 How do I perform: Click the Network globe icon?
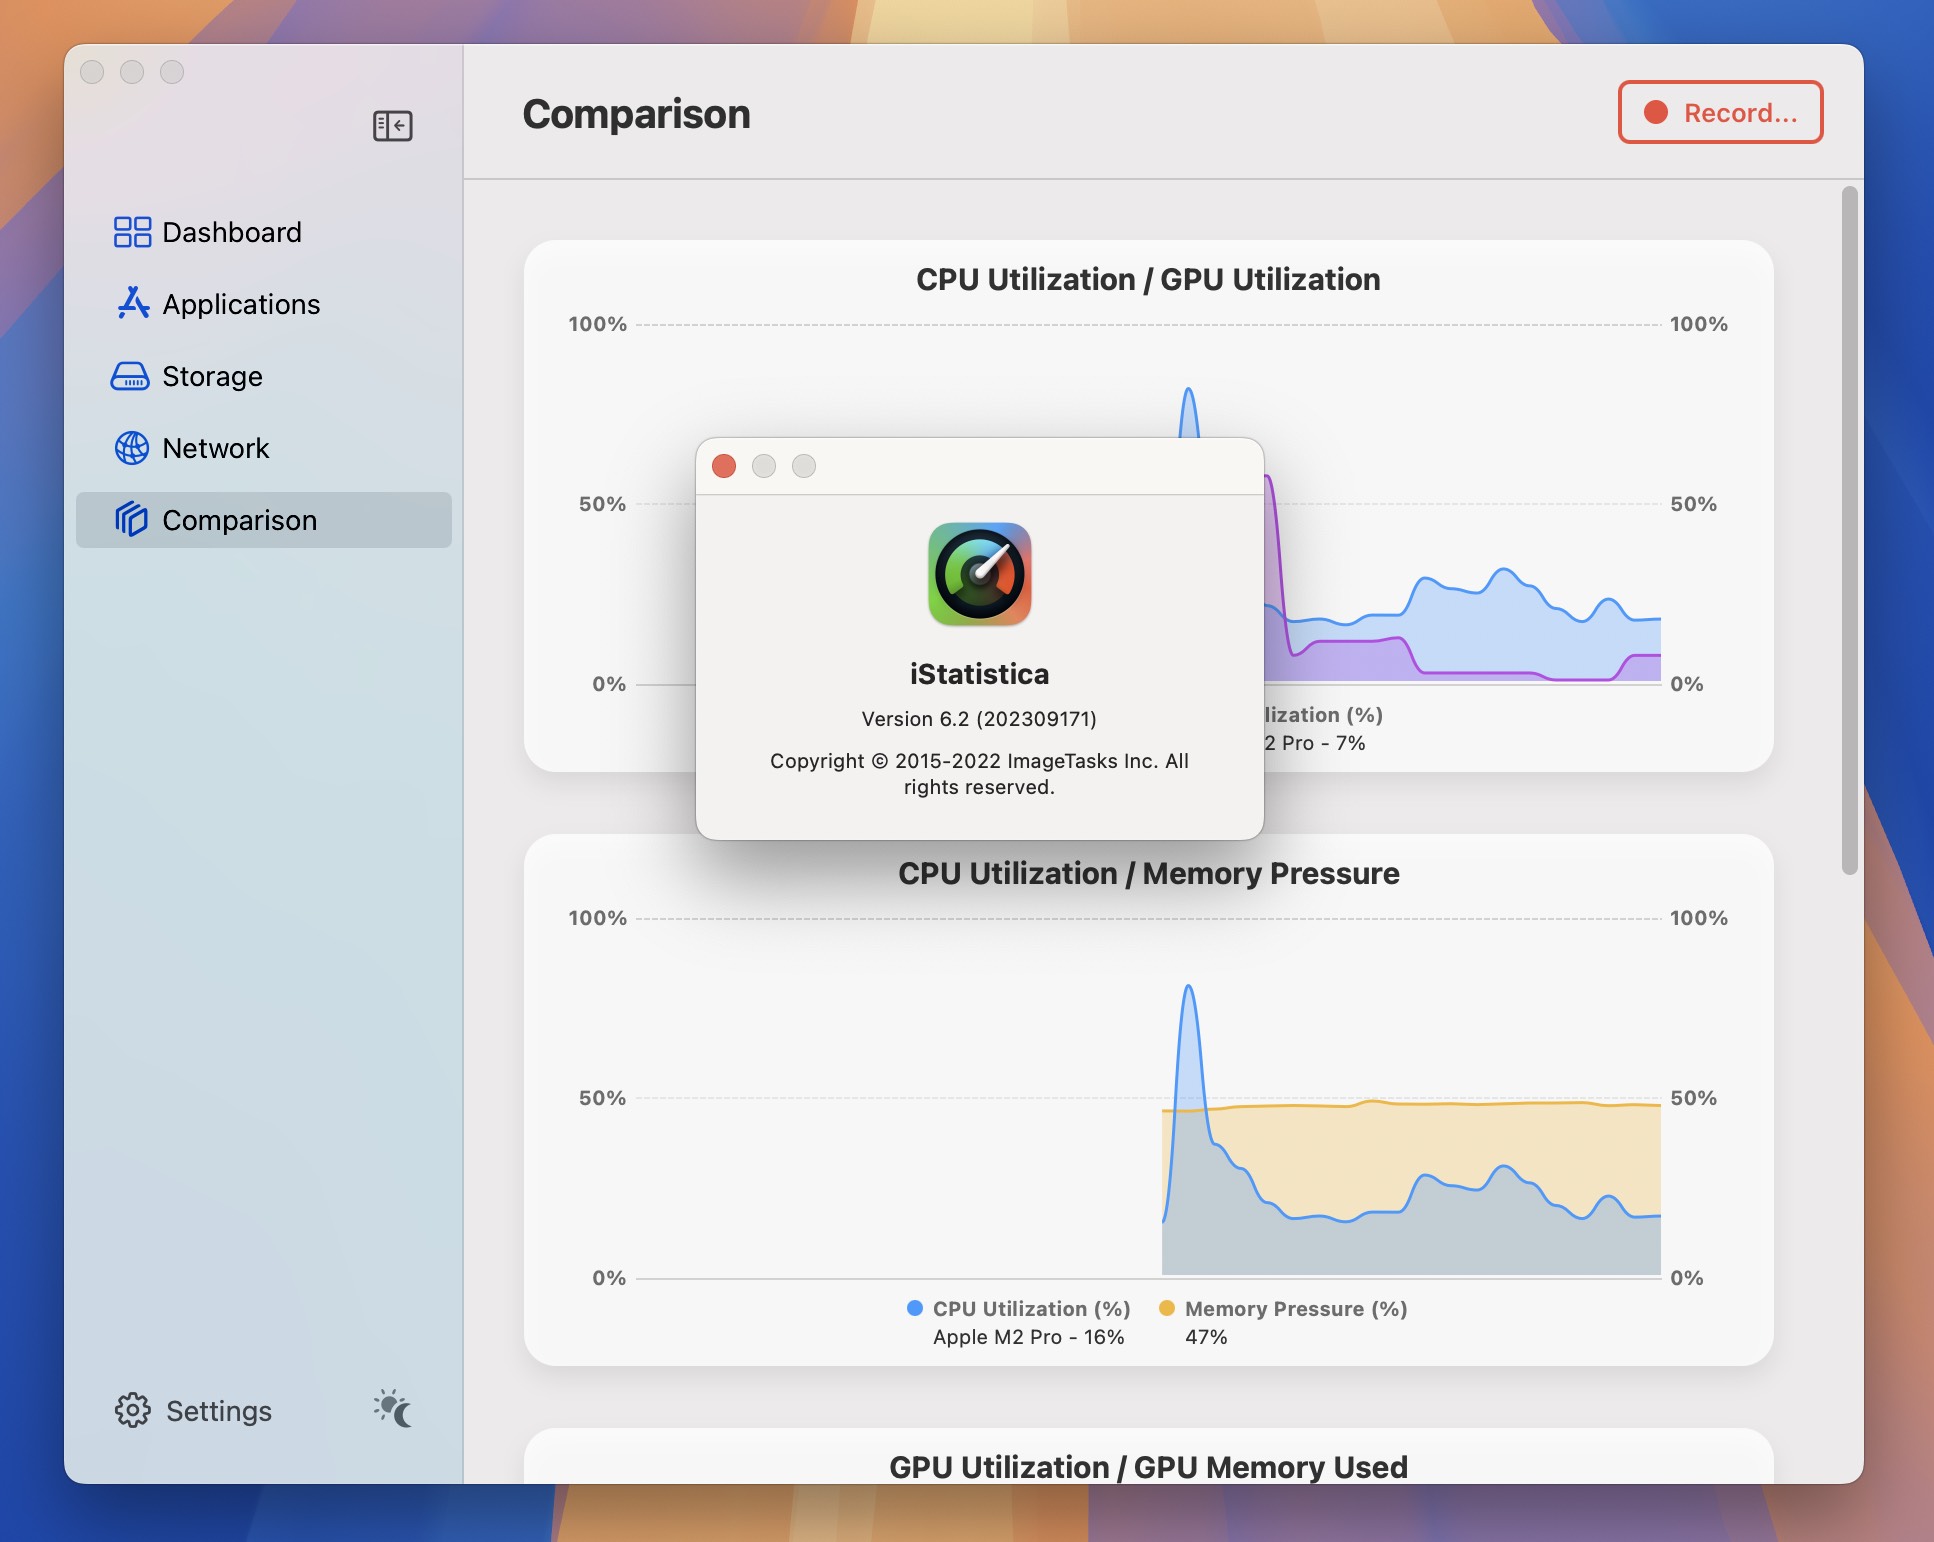coord(132,448)
